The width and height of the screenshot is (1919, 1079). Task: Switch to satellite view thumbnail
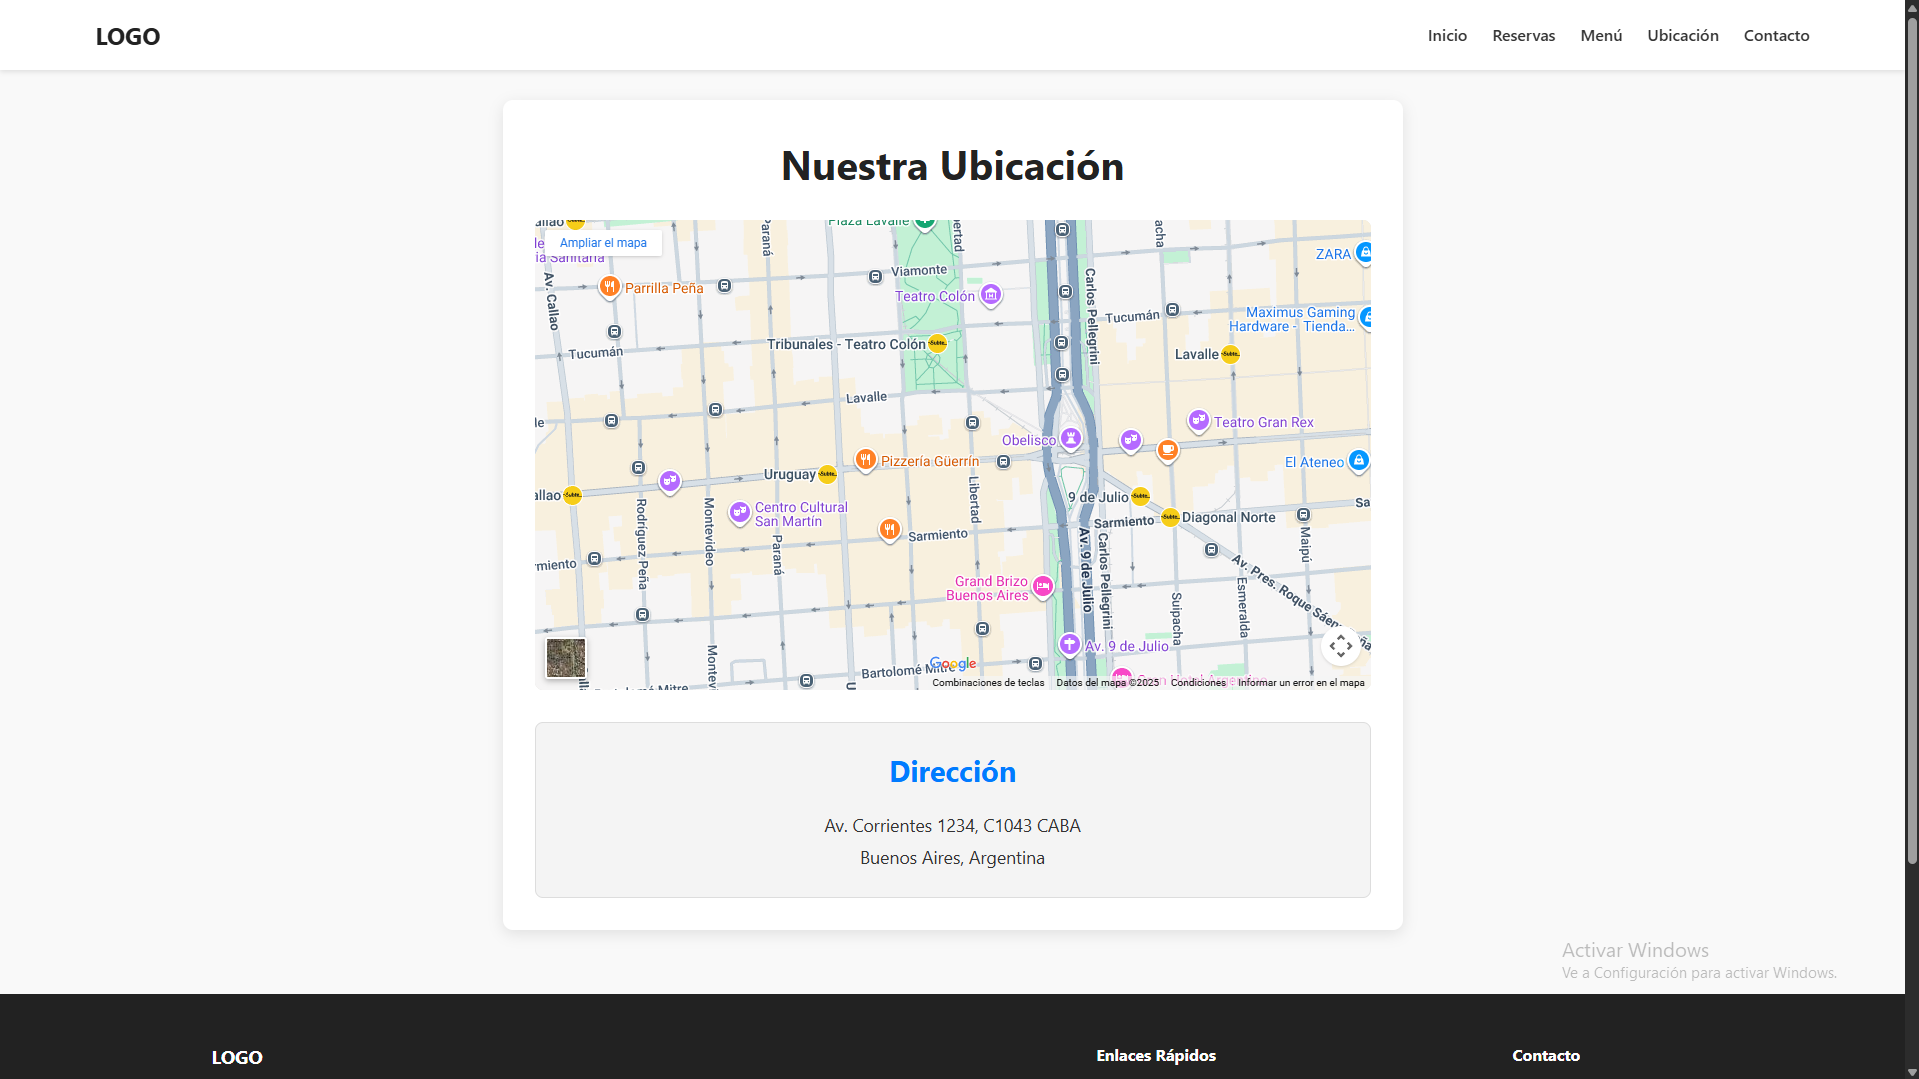566,658
